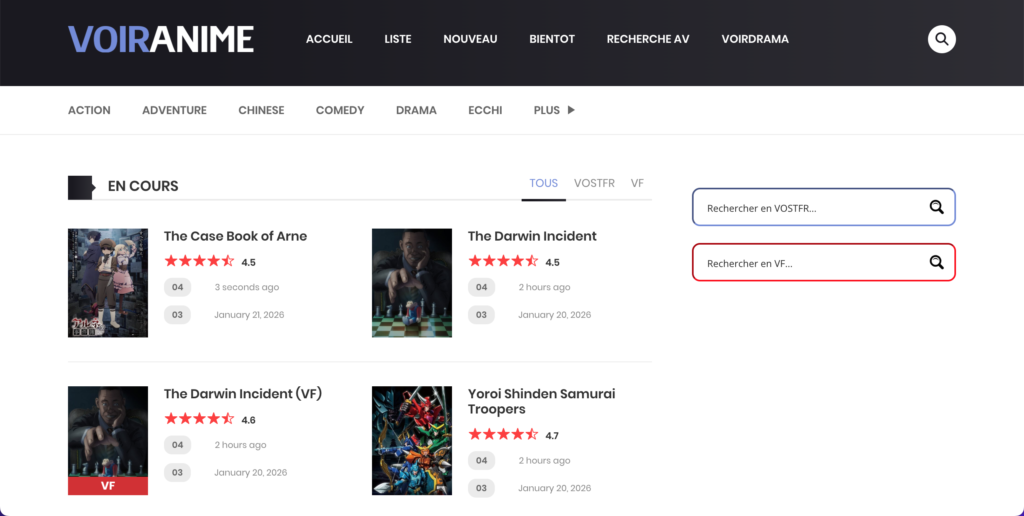Click magnifier icon in VOSTFR search box
The width and height of the screenshot is (1024, 516).
(936, 207)
